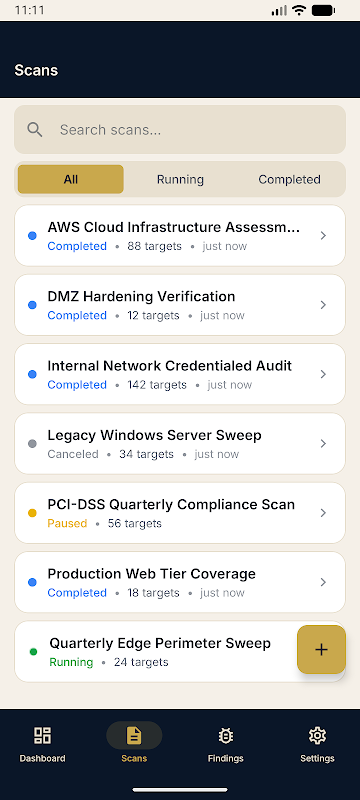Open the Dashboard grid icon
The image size is (360, 800).
(42, 735)
